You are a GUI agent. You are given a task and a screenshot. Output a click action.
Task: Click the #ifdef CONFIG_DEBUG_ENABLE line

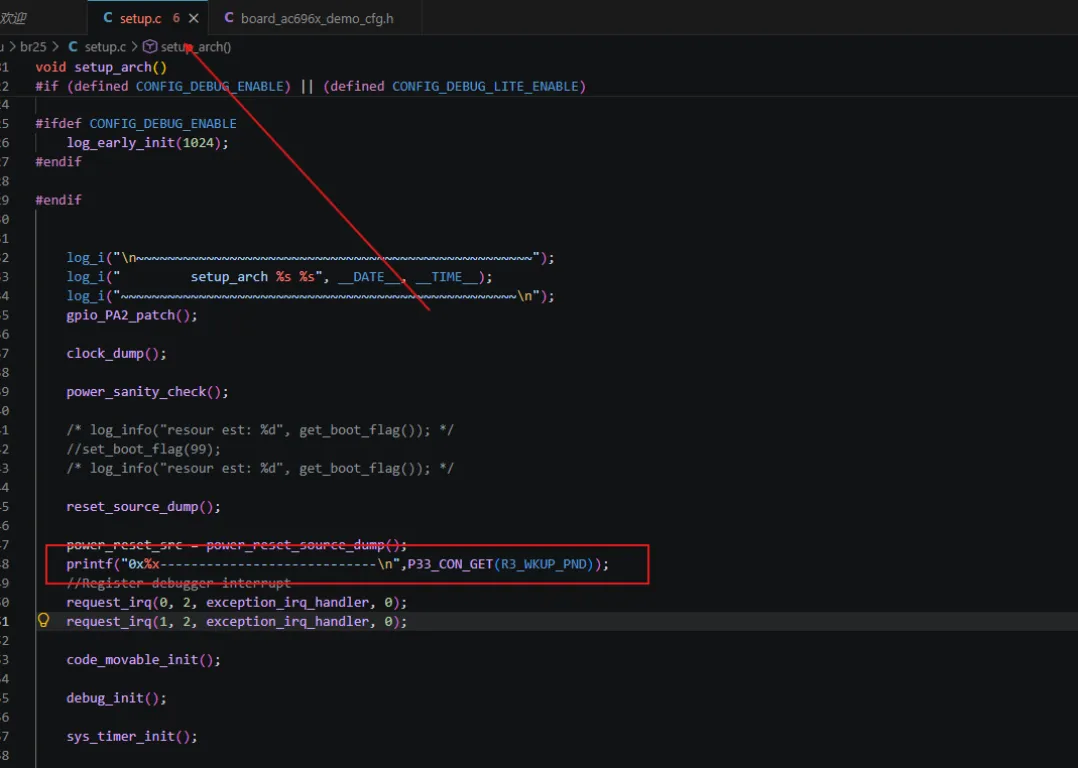(136, 124)
